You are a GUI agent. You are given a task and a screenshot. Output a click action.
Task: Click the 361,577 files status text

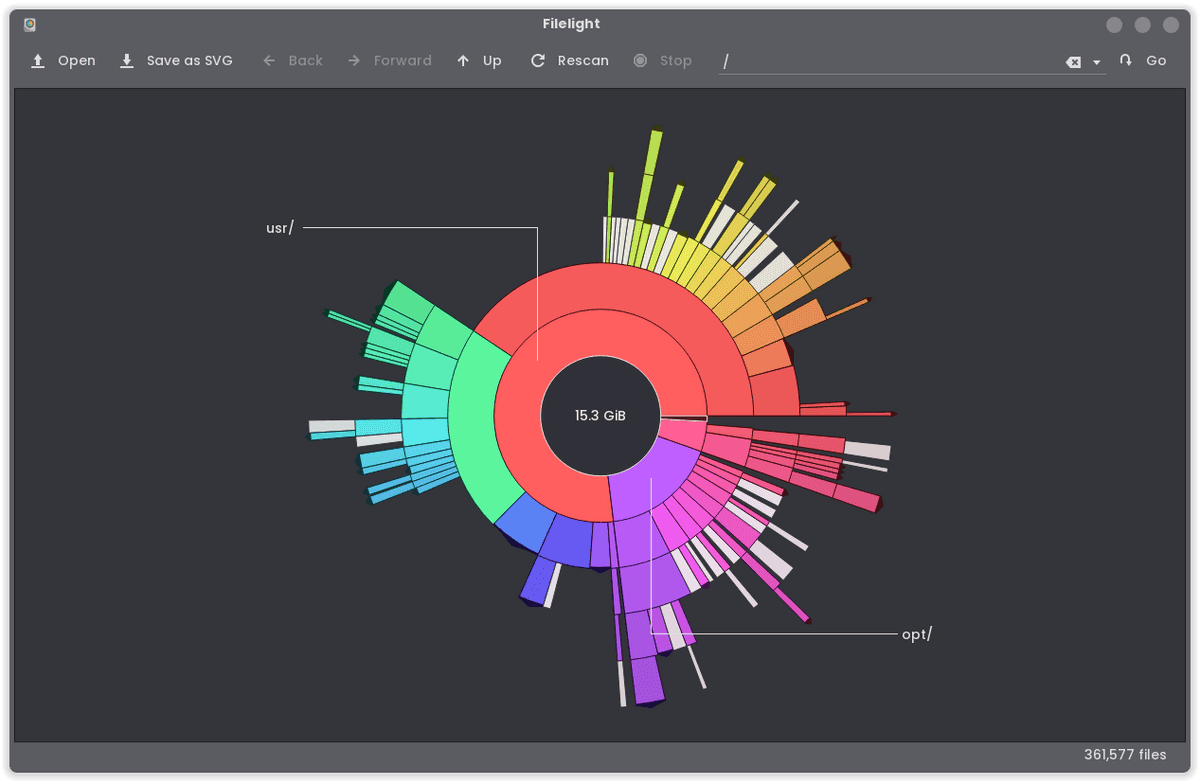[x=1125, y=755]
